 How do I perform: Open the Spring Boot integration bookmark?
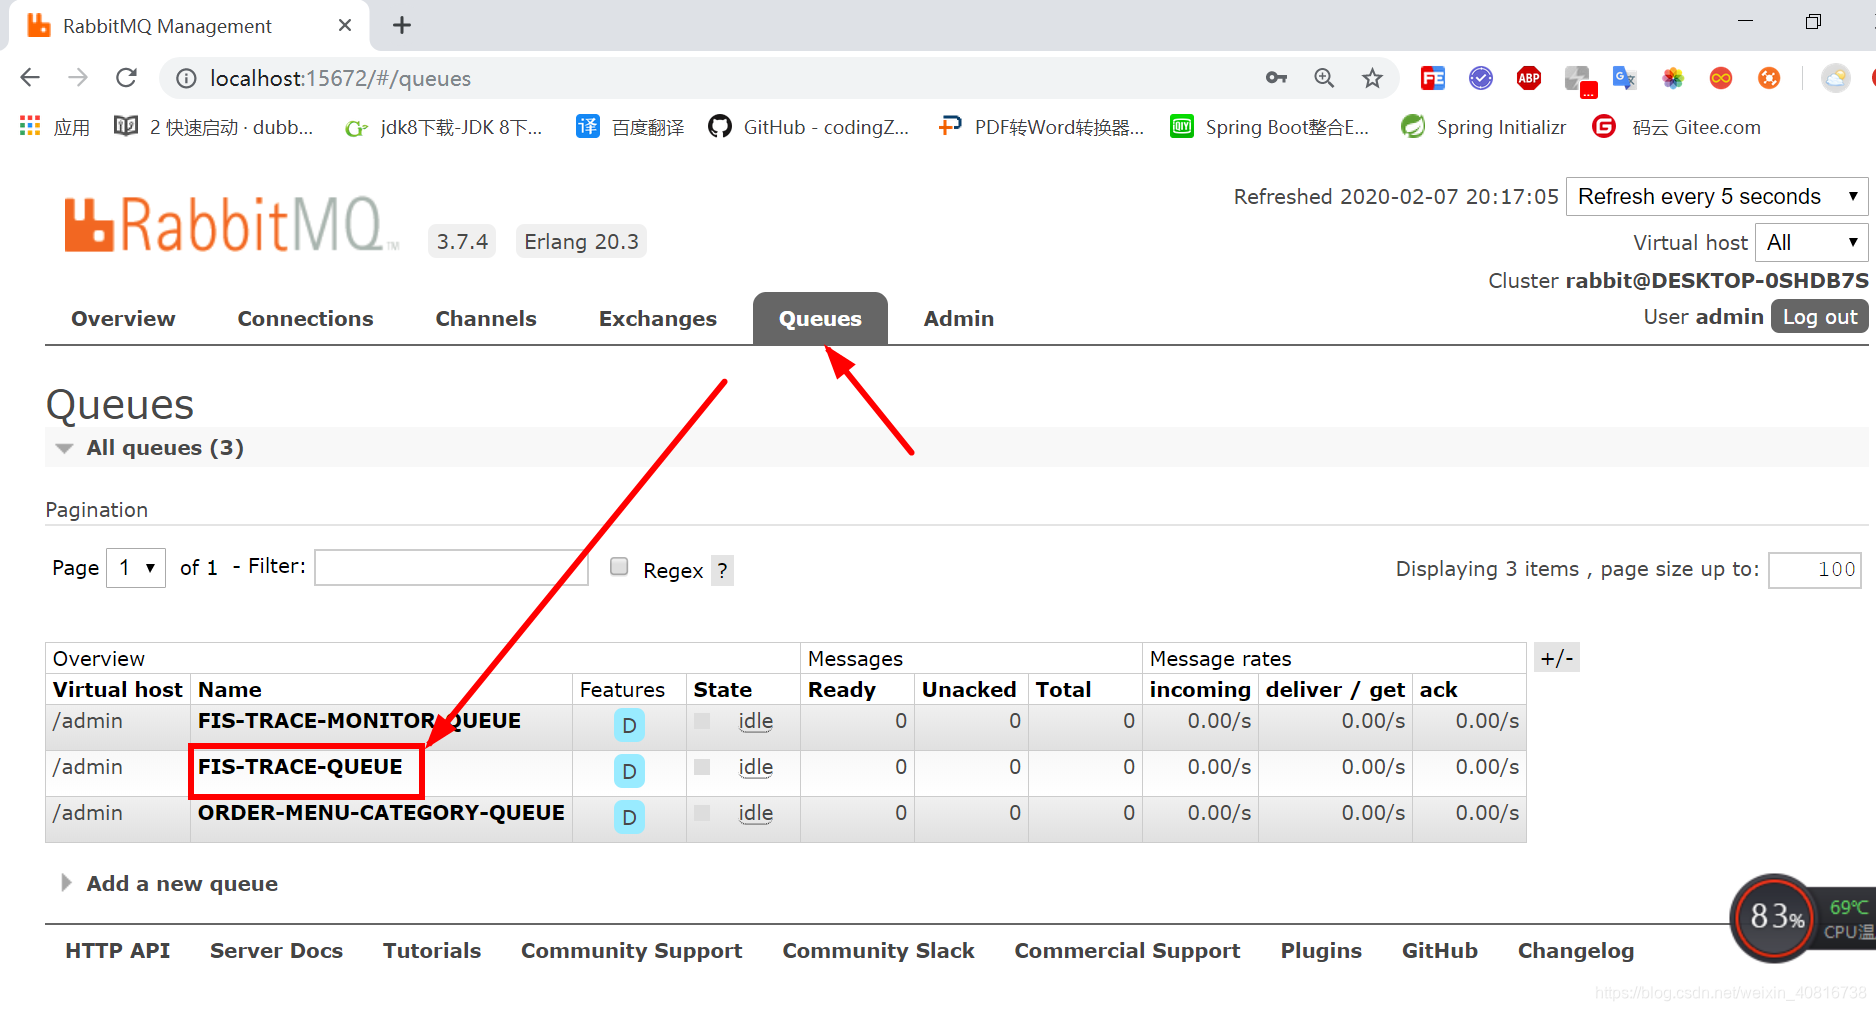point(1270,127)
